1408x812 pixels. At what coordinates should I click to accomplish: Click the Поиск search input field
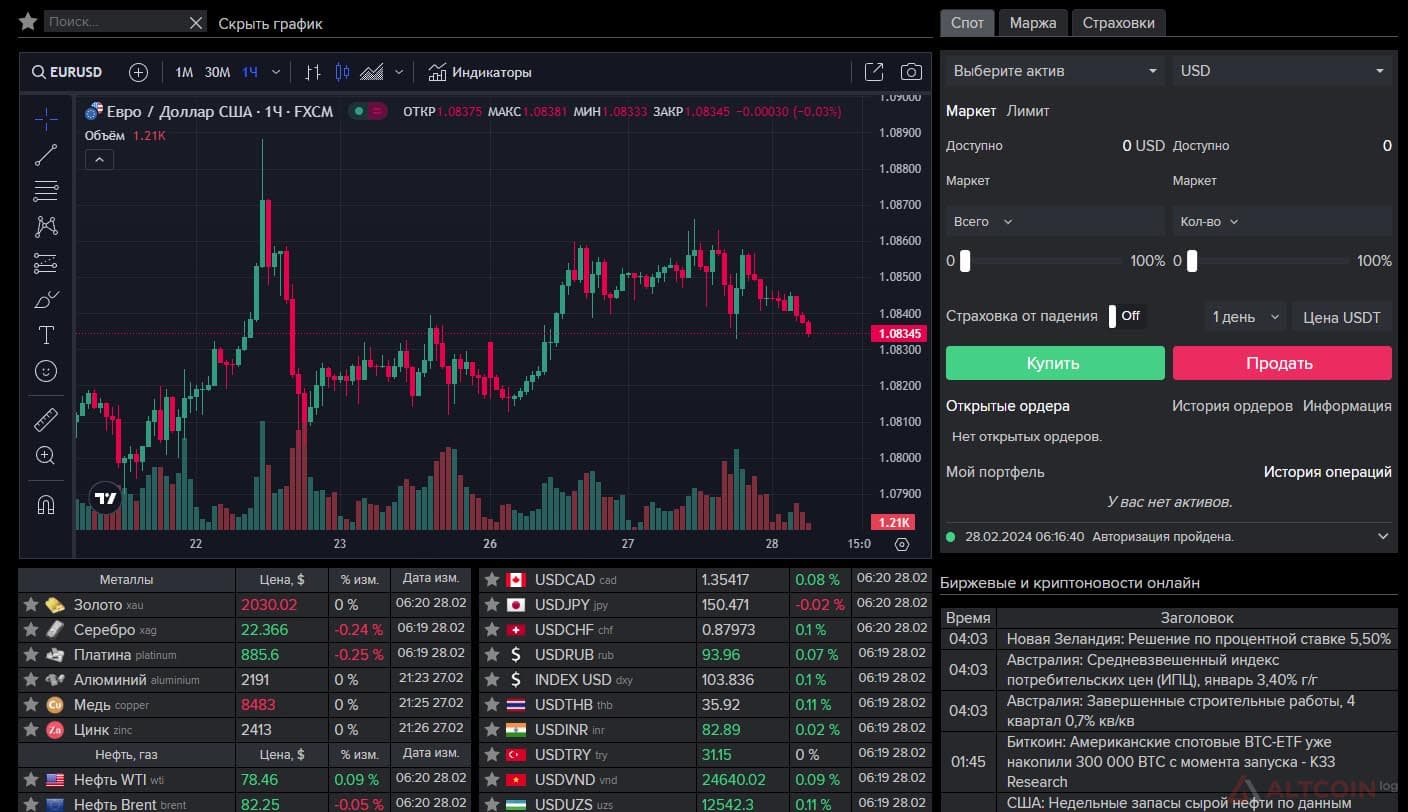[115, 22]
